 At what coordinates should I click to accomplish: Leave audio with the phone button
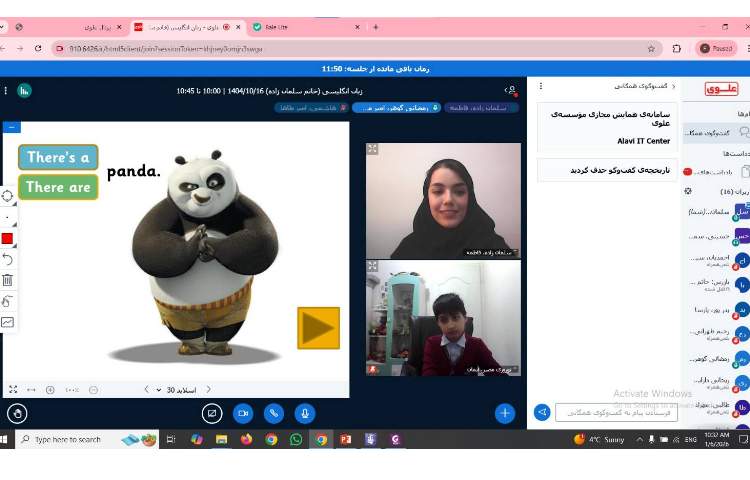click(274, 414)
